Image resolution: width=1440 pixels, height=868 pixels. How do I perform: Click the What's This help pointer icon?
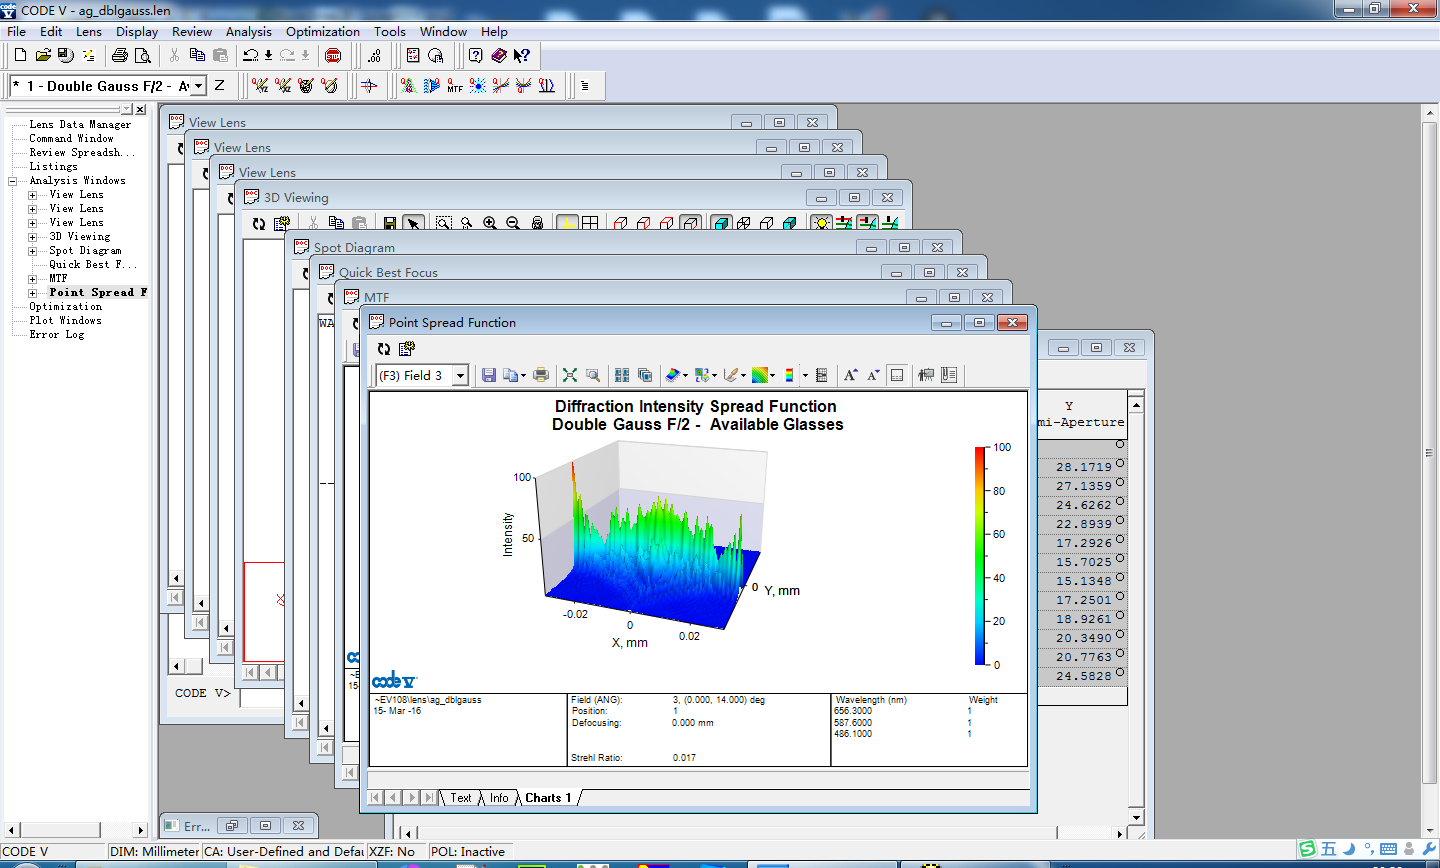point(522,55)
